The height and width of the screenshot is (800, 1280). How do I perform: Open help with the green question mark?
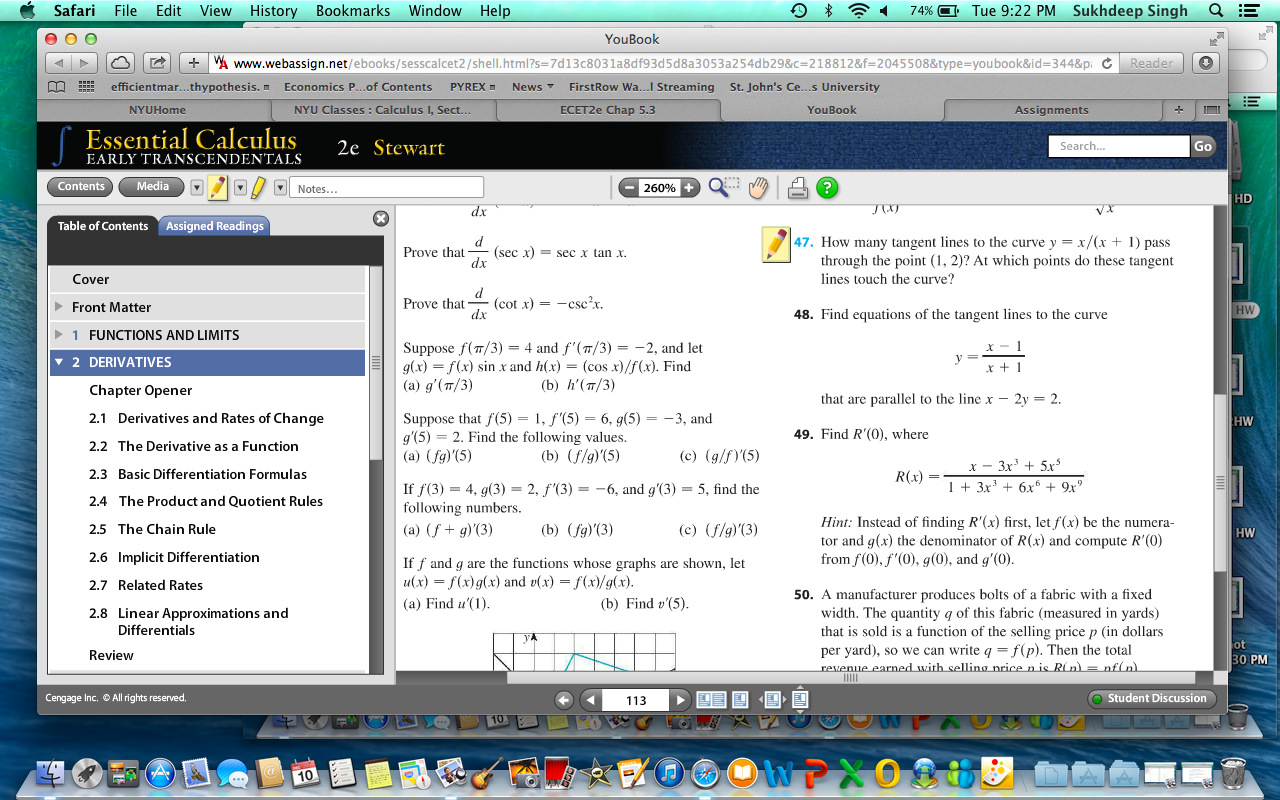(x=826, y=187)
